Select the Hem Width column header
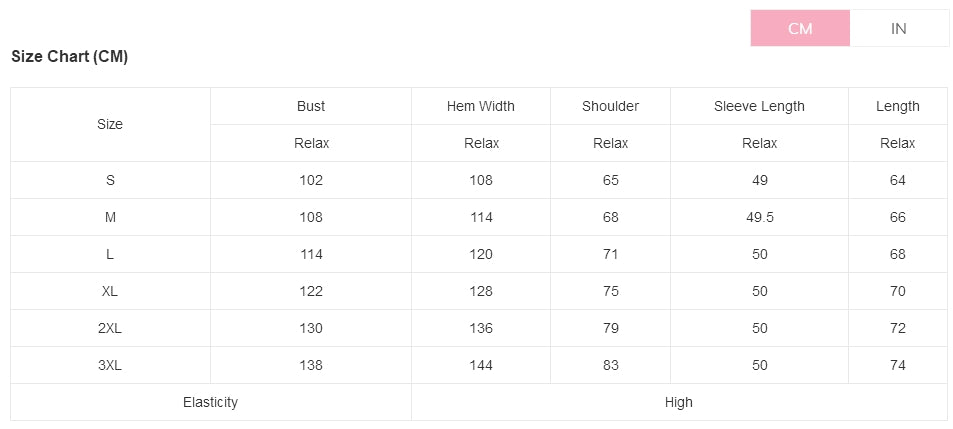953x429 pixels. click(481, 106)
